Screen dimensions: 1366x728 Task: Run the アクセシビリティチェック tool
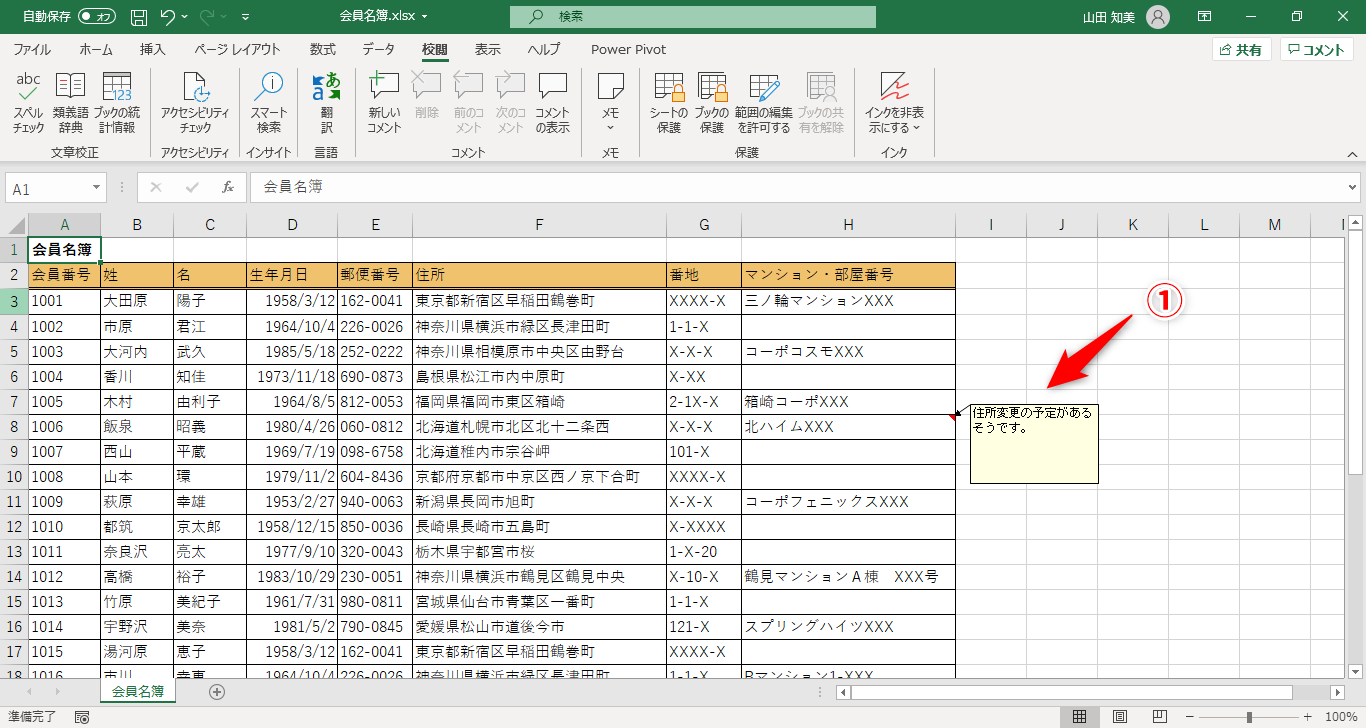pos(195,104)
